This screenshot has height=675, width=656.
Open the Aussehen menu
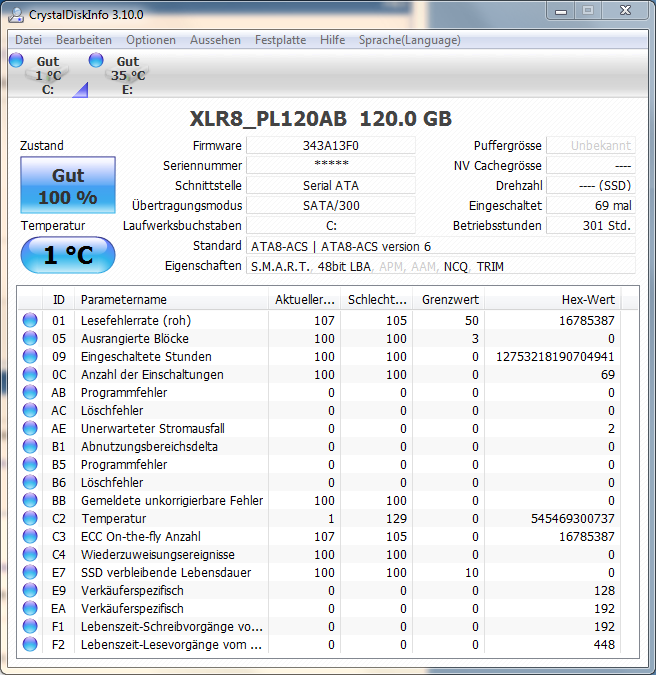[x=215, y=40]
